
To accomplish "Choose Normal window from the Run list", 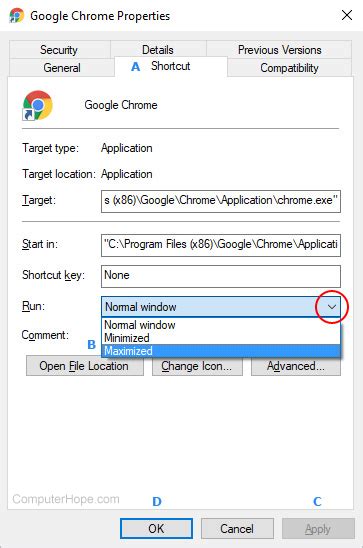I will pos(221,325).
